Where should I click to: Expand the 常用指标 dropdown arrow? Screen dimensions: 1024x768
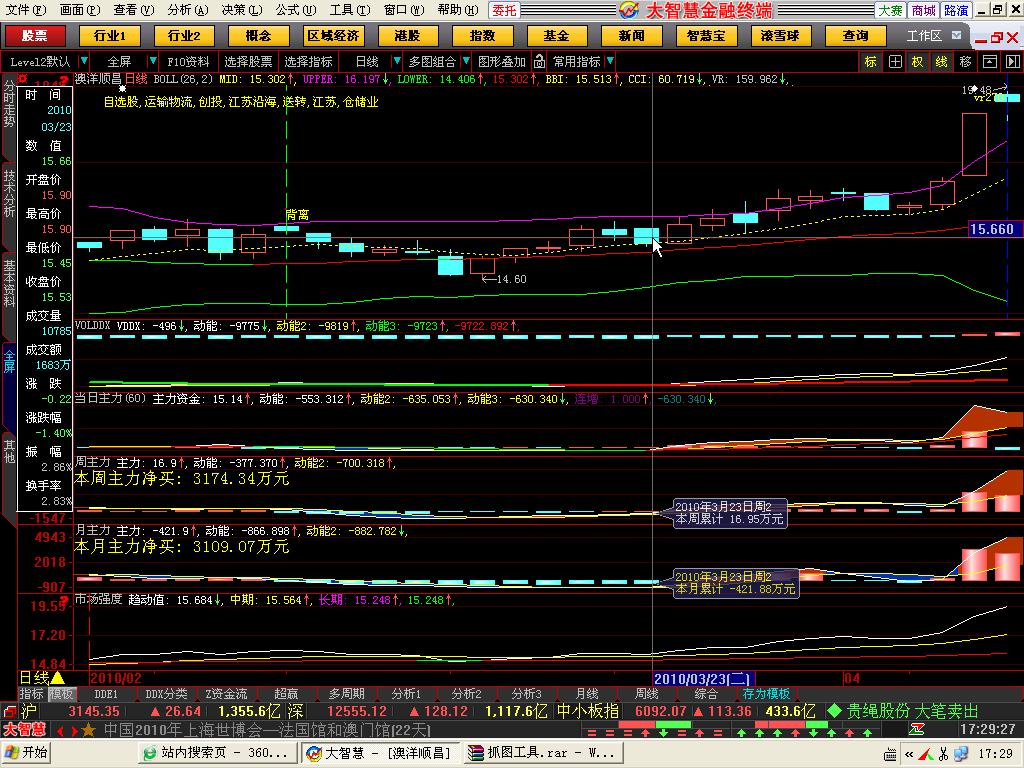coord(610,61)
